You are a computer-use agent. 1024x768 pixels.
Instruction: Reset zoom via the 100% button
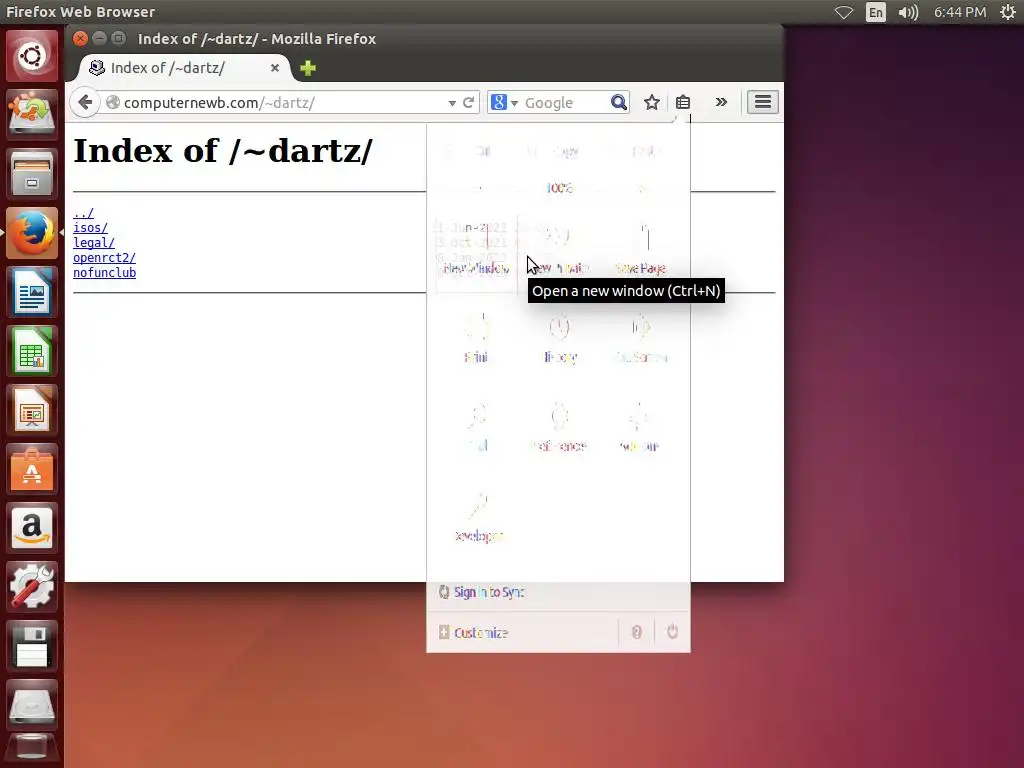pos(559,188)
